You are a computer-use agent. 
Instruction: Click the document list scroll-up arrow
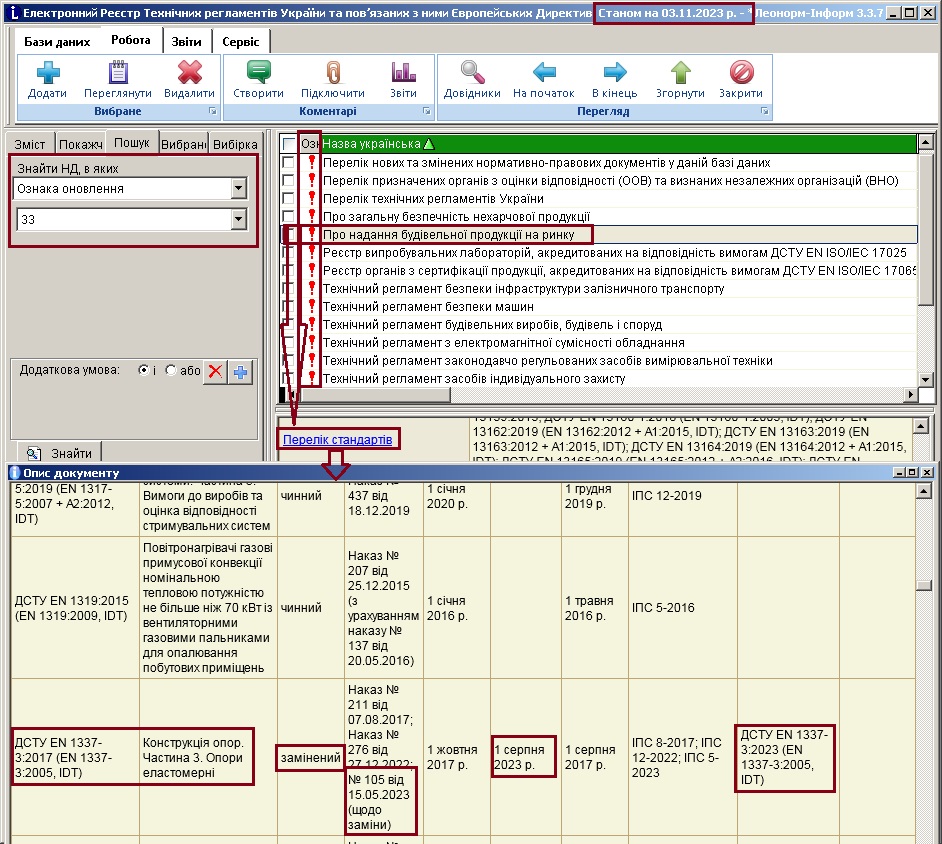926,142
